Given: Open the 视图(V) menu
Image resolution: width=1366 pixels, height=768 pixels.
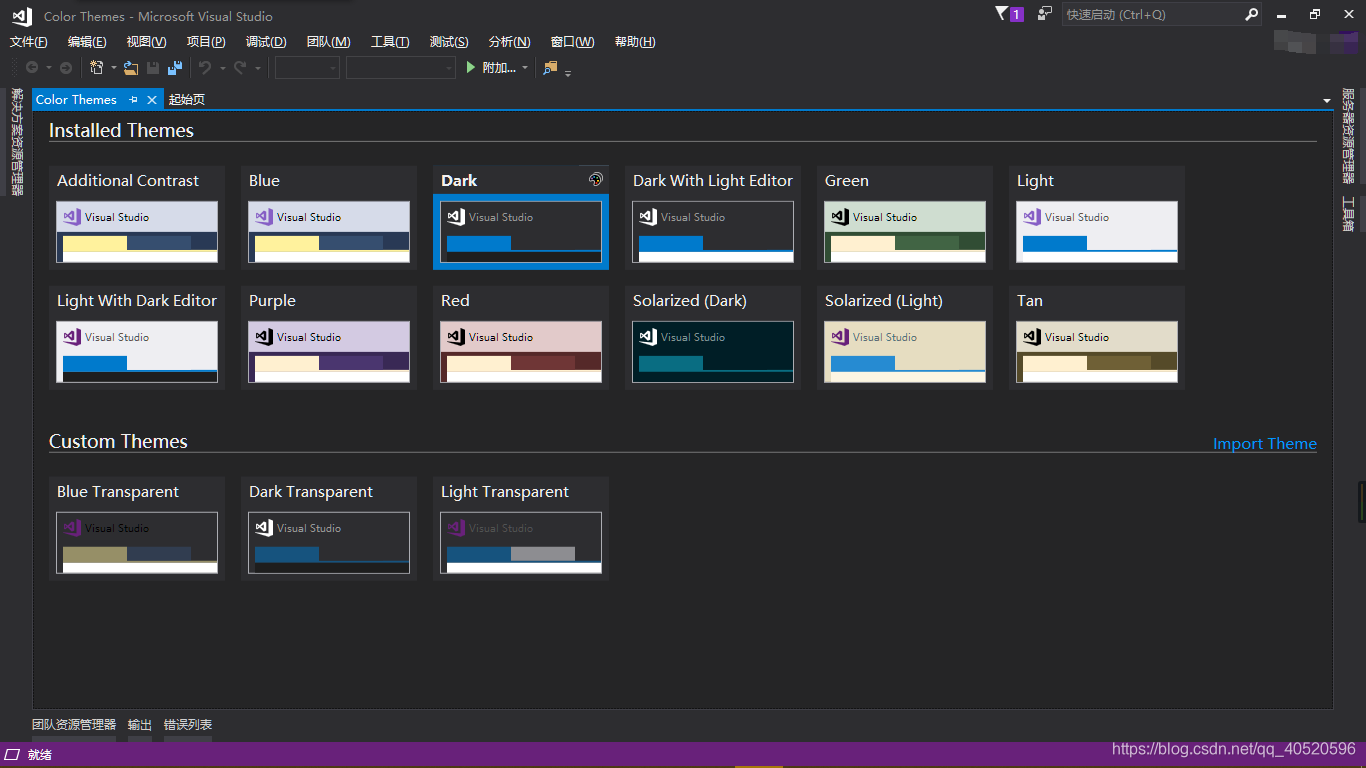Looking at the screenshot, I should tap(146, 42).
